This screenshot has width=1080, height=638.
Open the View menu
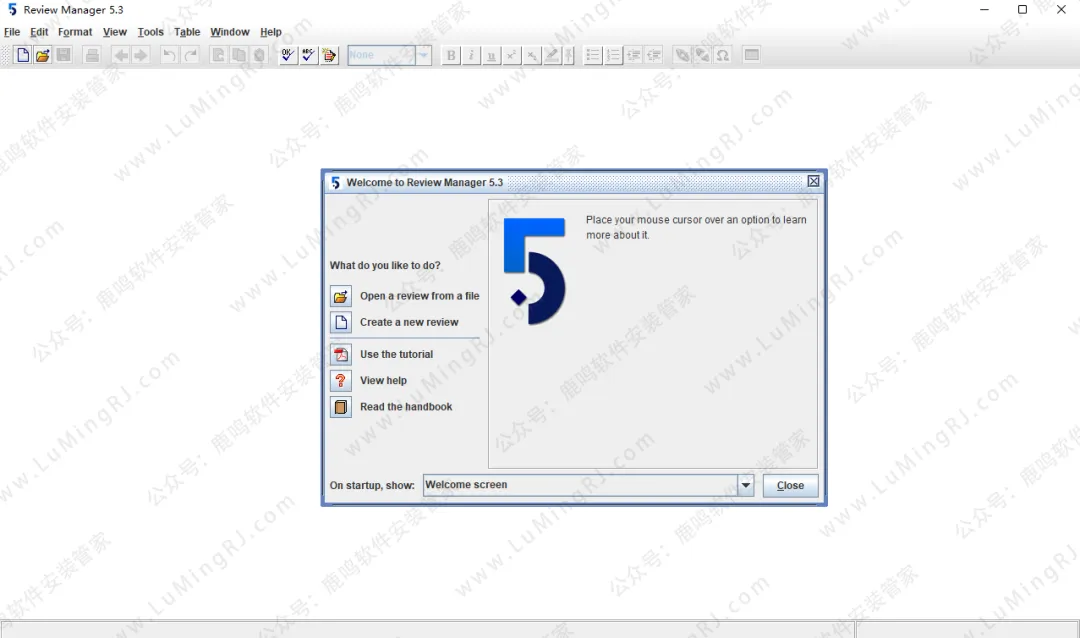[x=115, y=32]
